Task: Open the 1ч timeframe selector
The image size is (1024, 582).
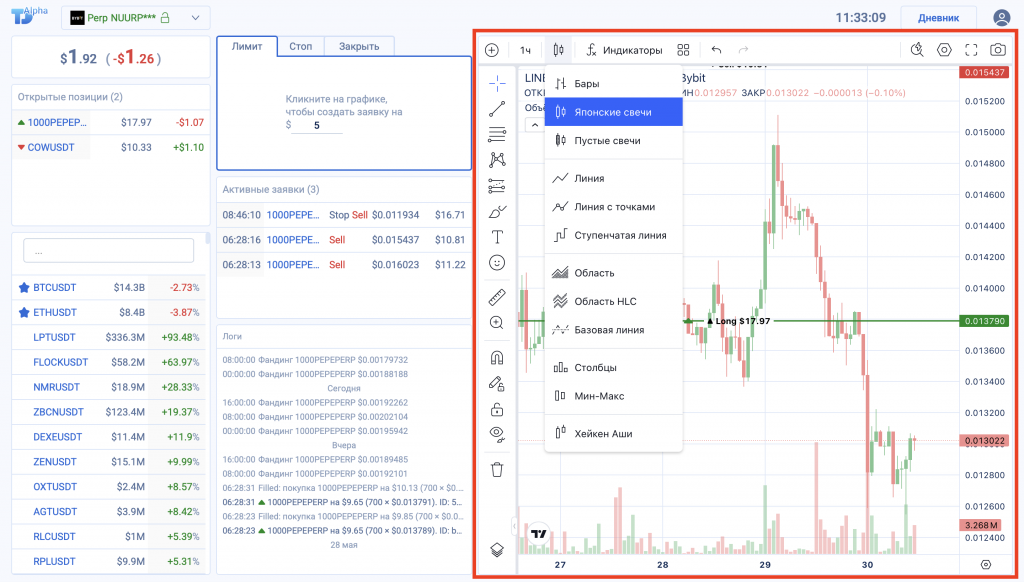Action: (x=525, y=50)
